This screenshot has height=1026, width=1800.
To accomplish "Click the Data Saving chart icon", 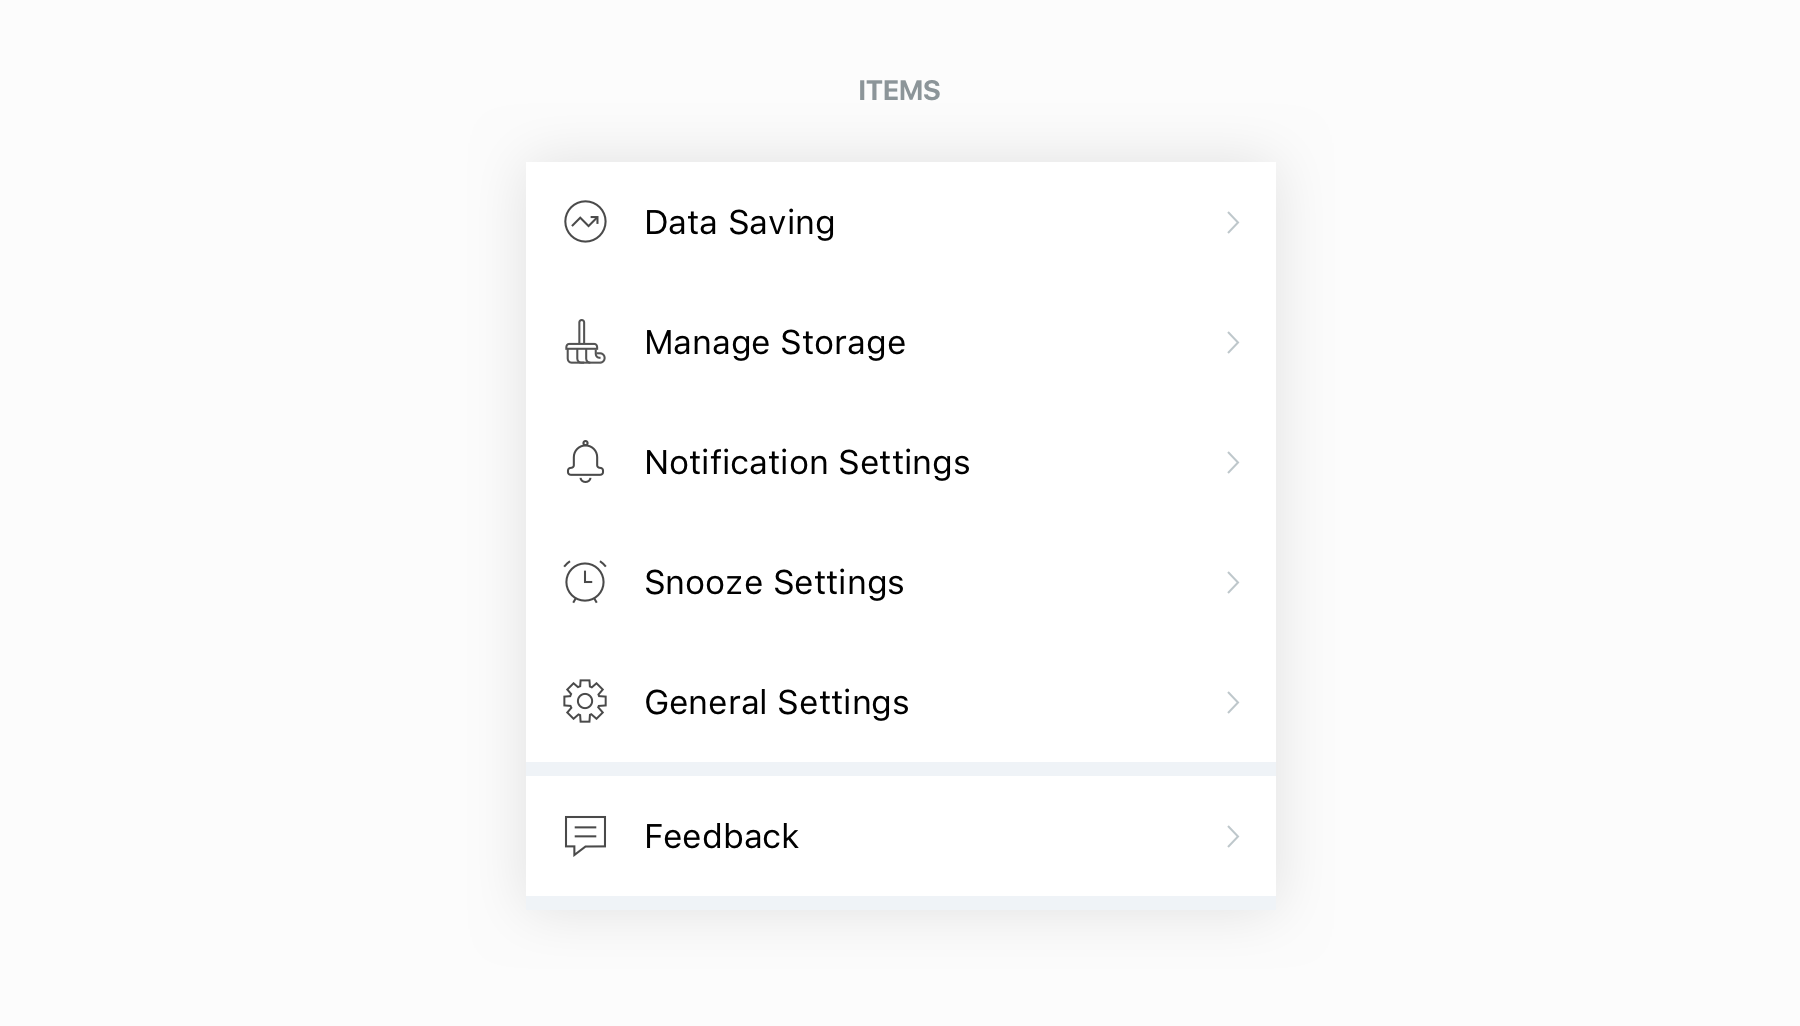I will click(585, 222).
